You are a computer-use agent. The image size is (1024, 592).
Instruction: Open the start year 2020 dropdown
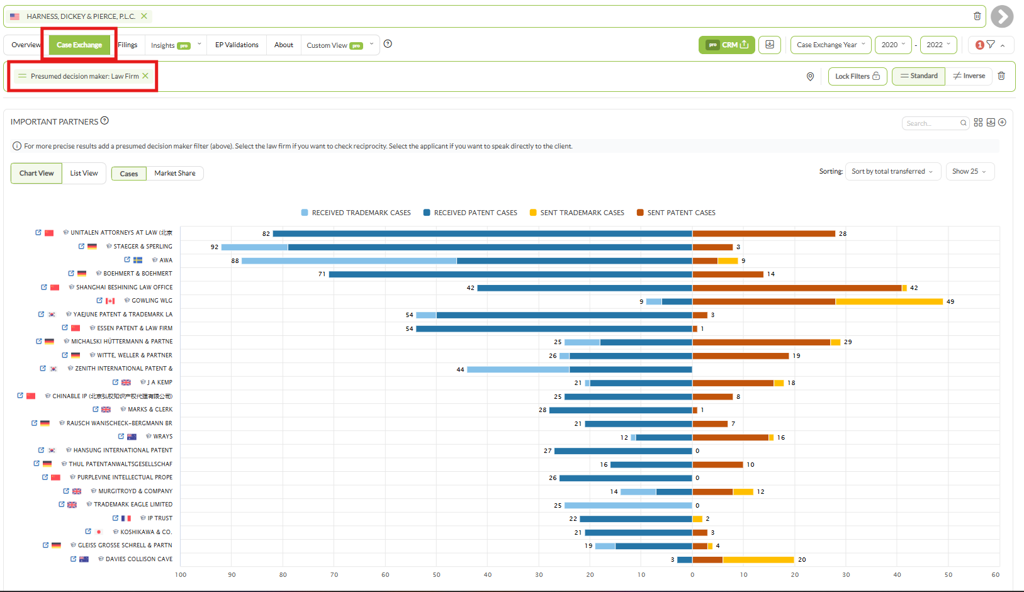(x=893, y=44)
